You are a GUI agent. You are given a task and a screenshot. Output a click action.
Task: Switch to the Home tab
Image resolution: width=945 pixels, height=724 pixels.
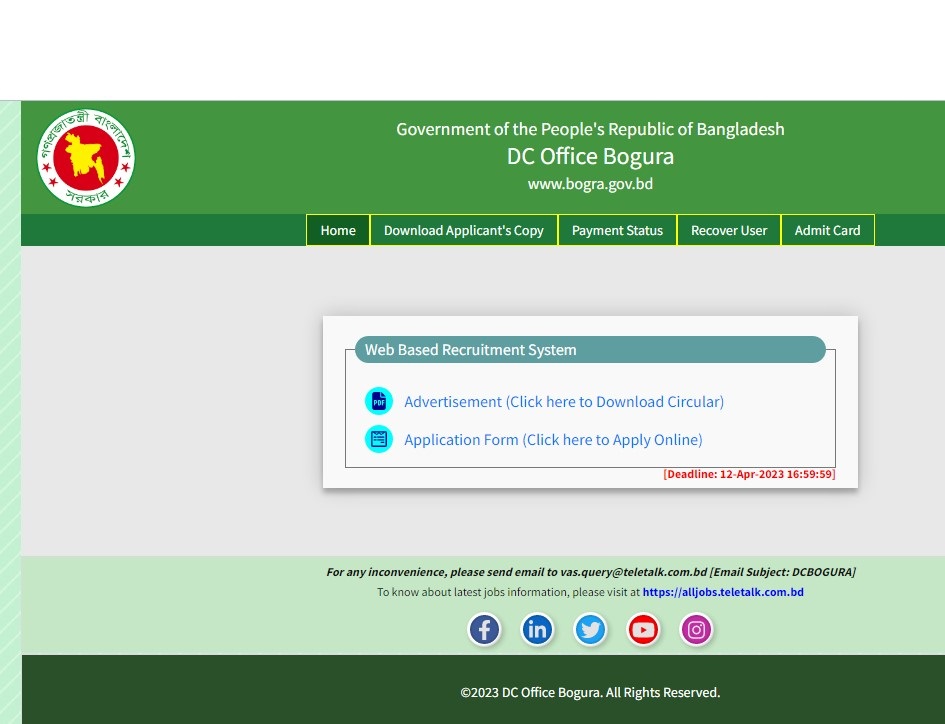click(338, 230)
